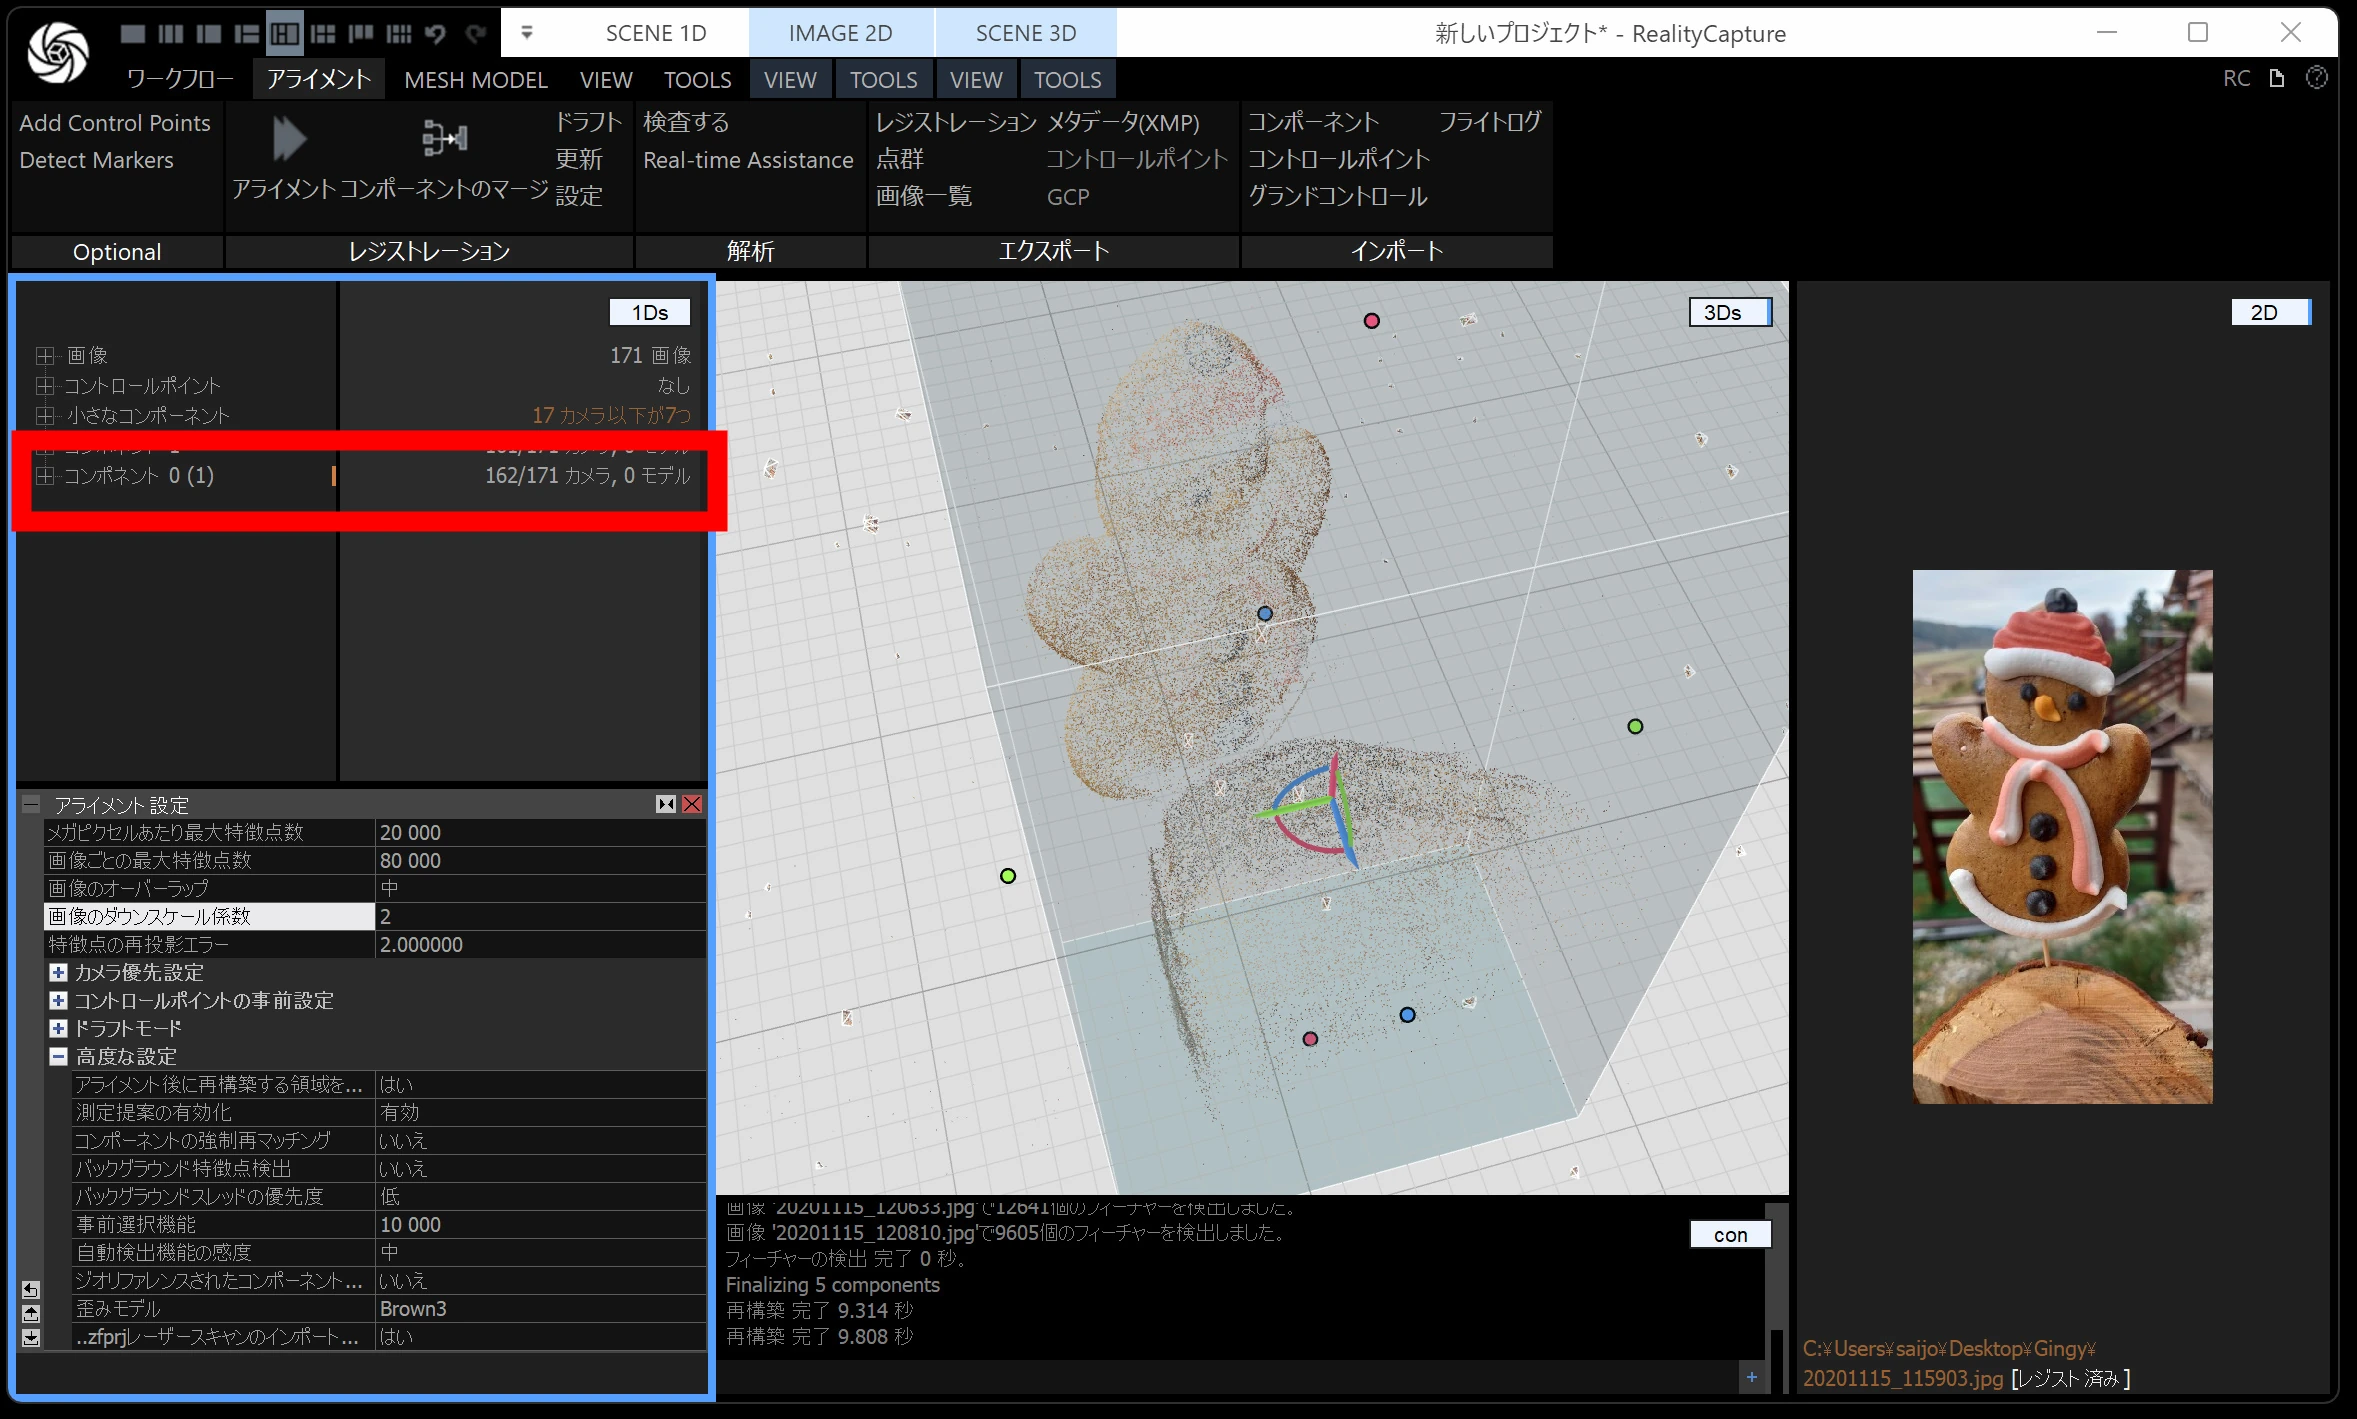Click the redo arrow icon
Screen dimensions: 2357x1419
pyautogui.click(x=476, y=34)
